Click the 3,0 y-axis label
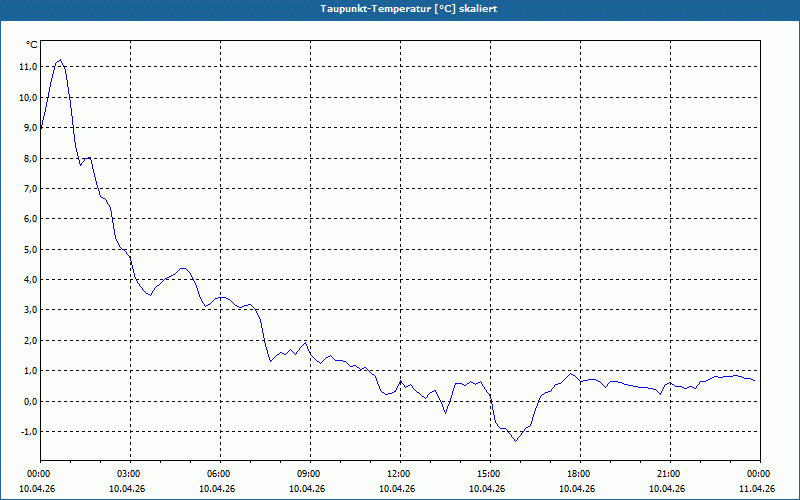800x500 pixels. point(30,310)
